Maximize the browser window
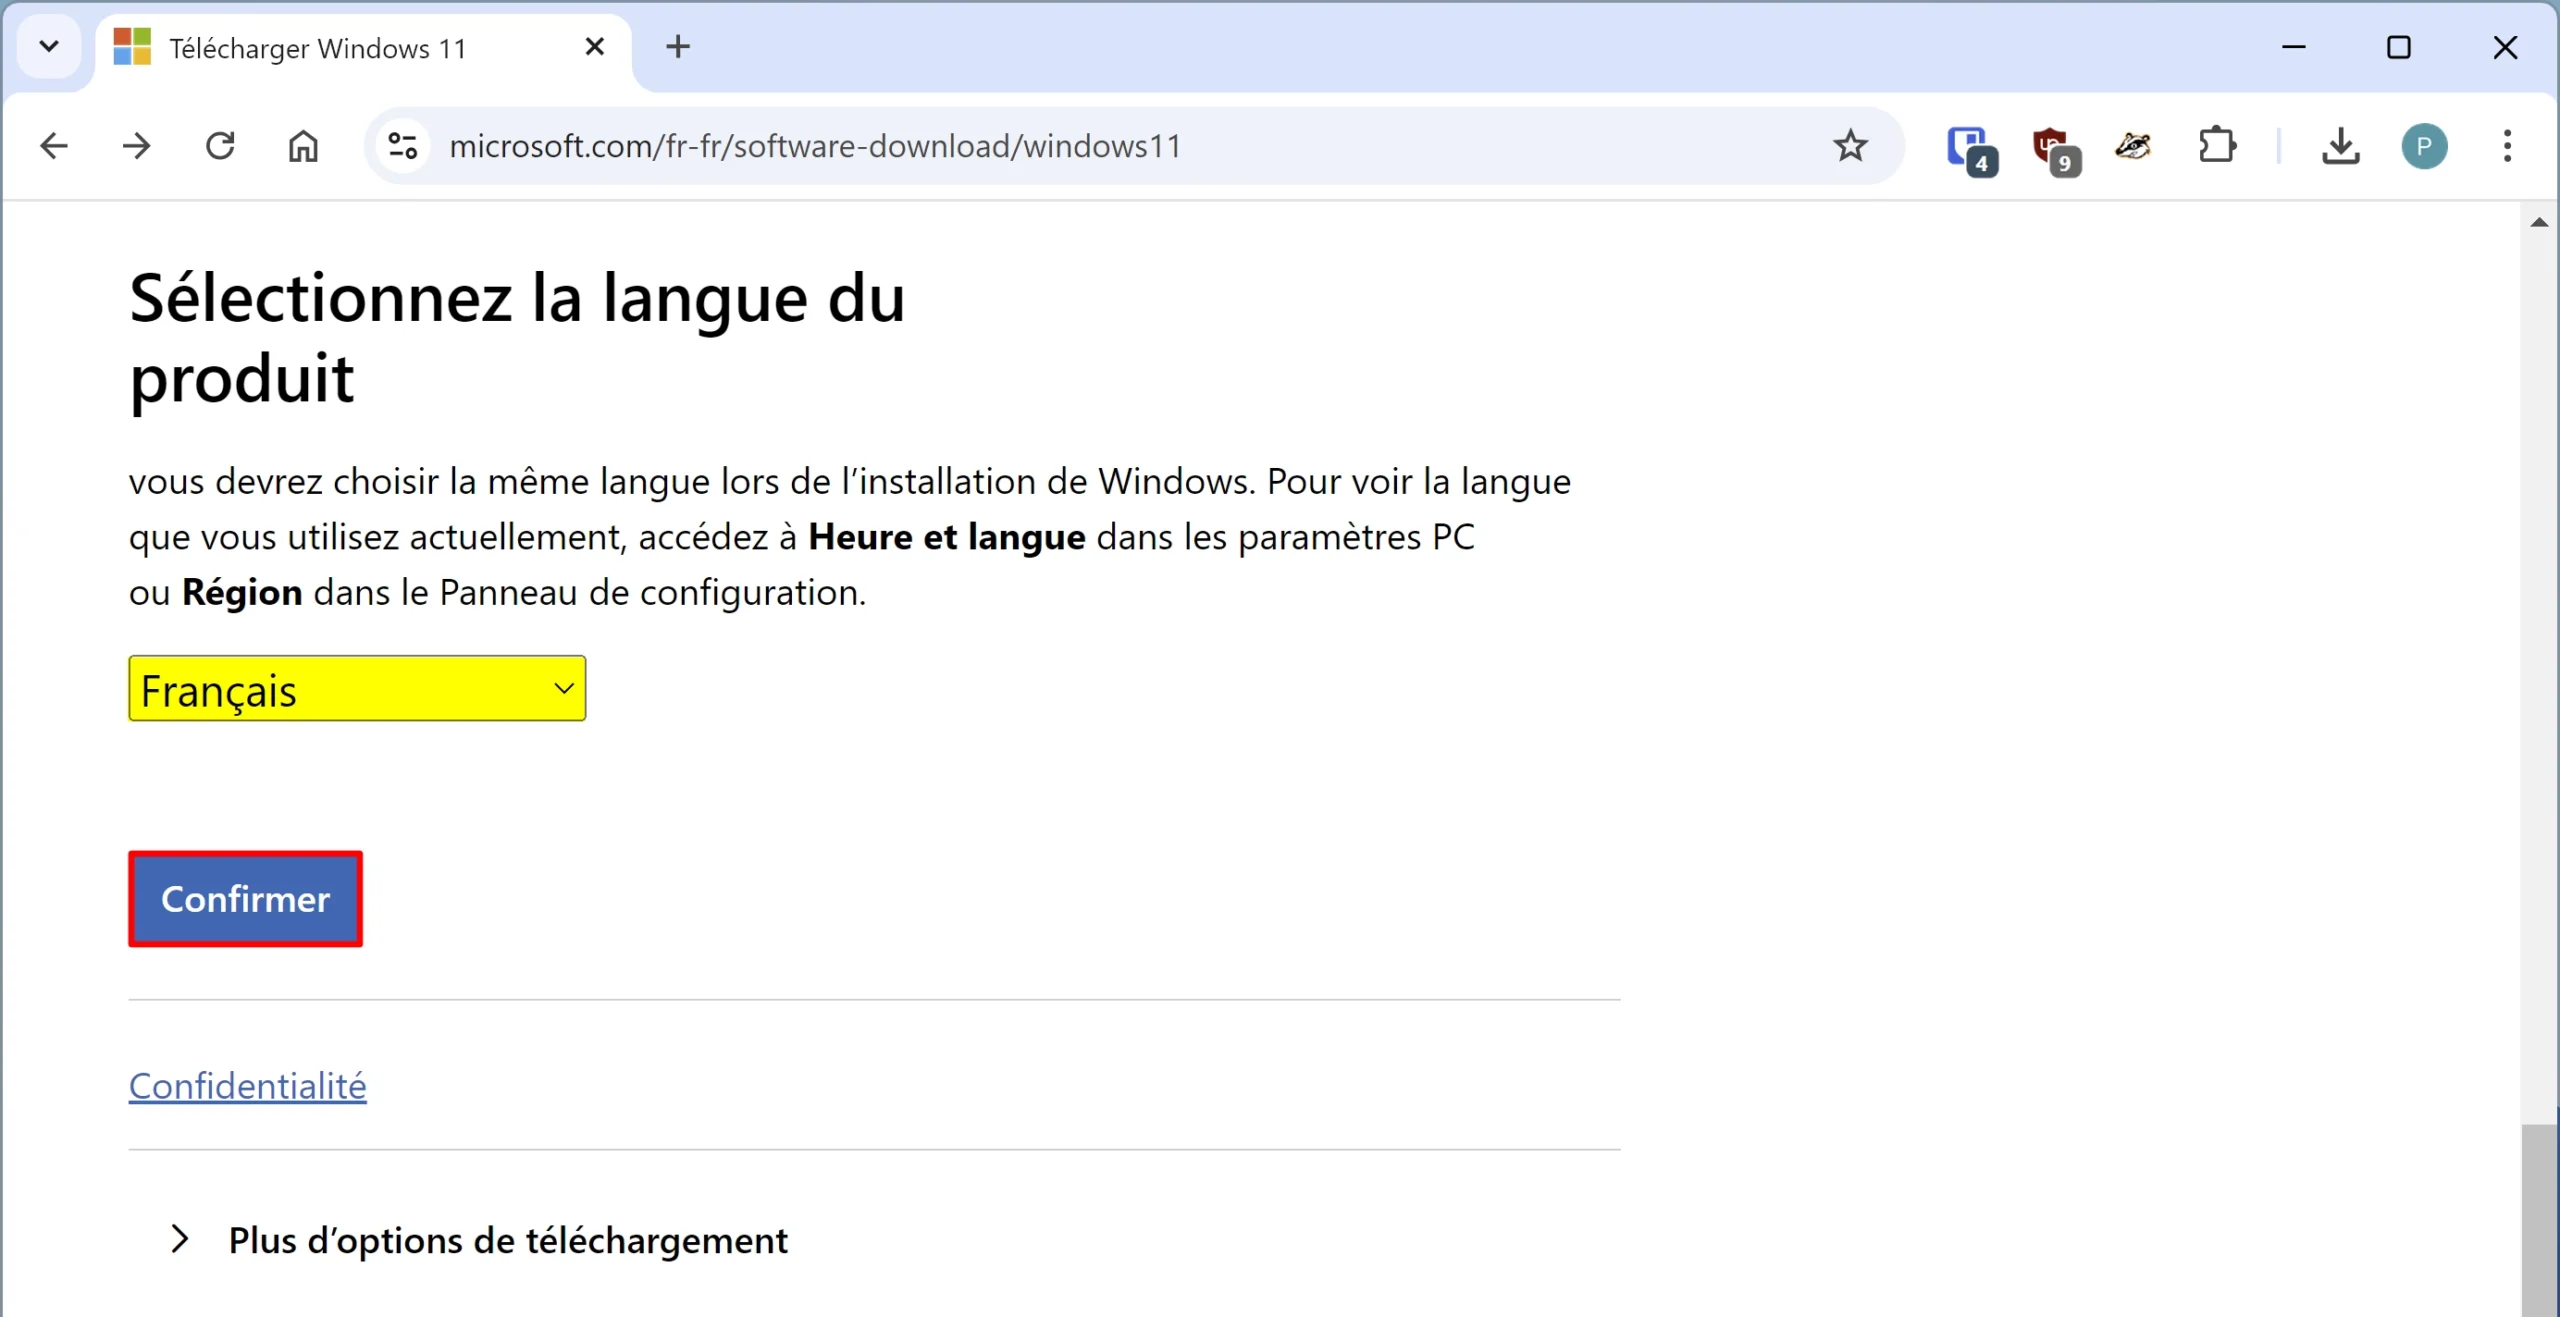 (2399, 47)
